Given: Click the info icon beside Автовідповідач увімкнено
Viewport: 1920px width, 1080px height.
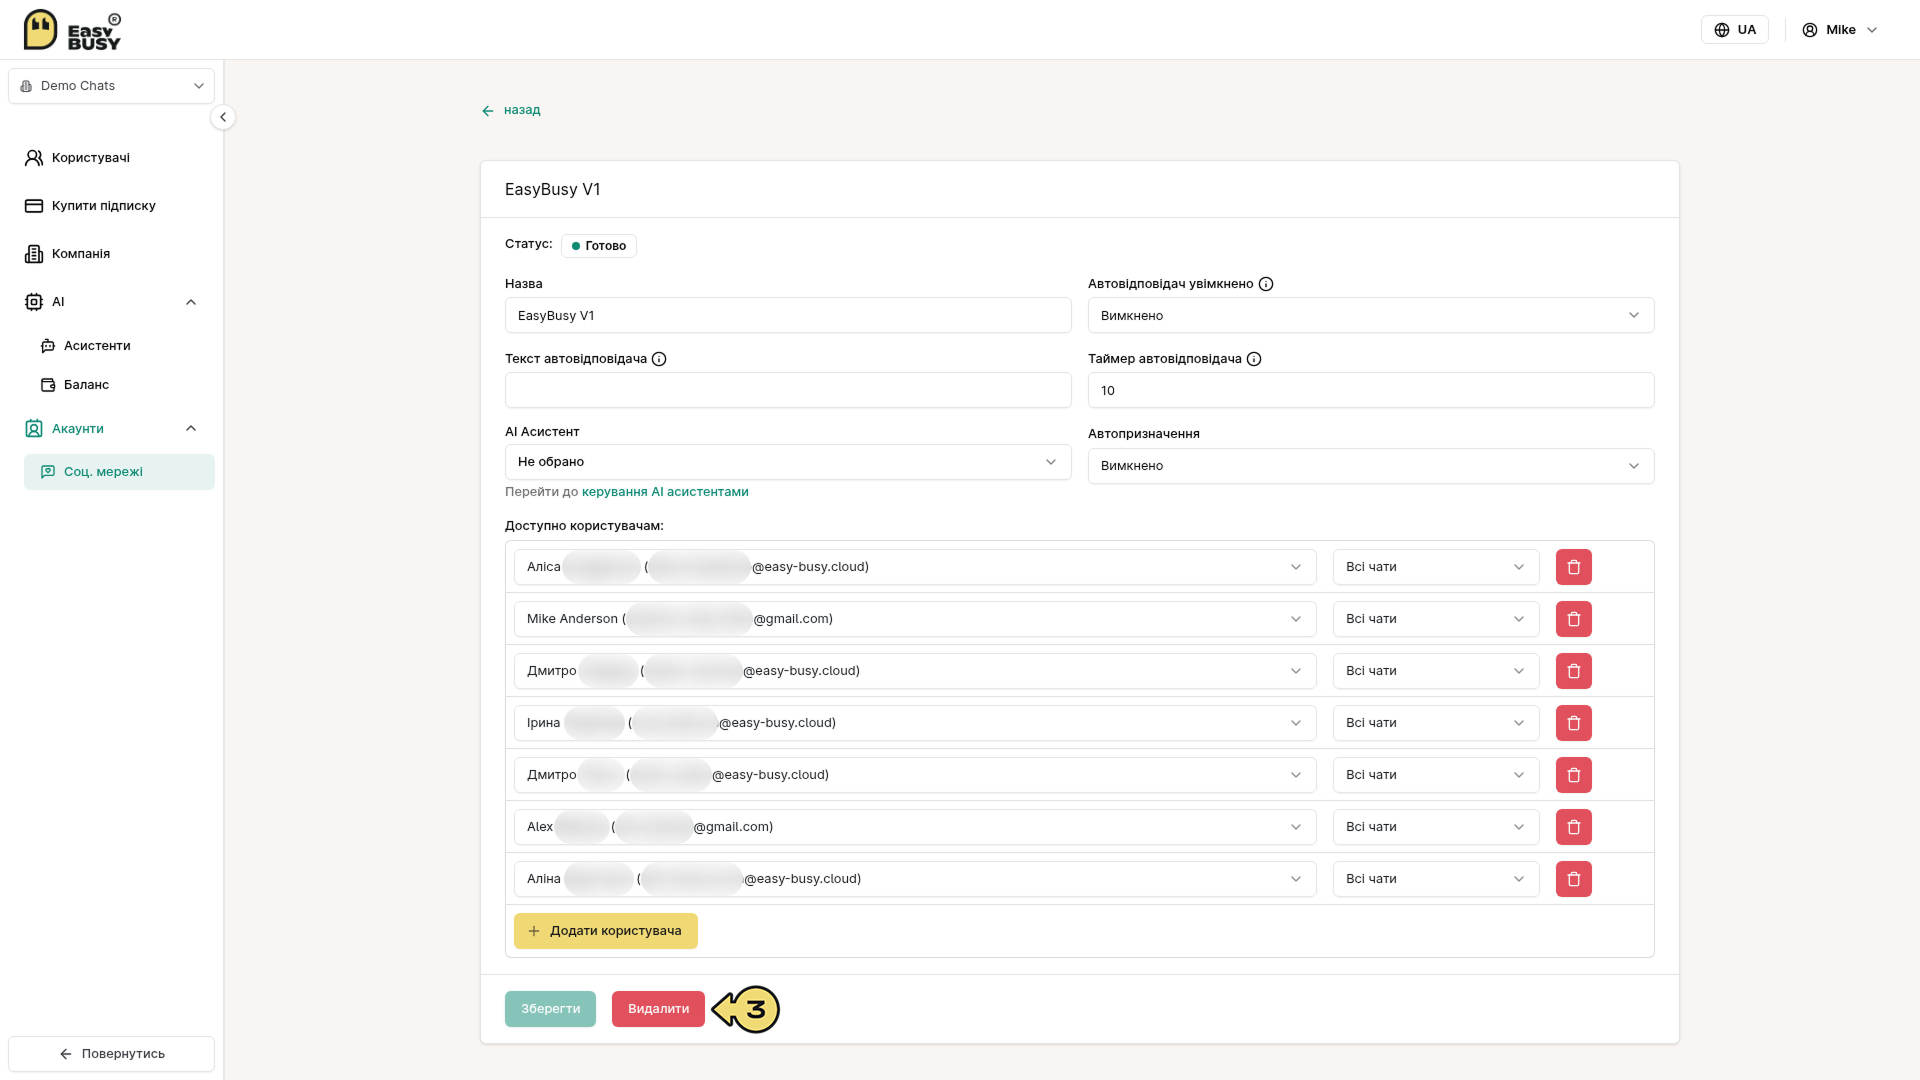Looking at the screenshot, I should [1266, 284].
